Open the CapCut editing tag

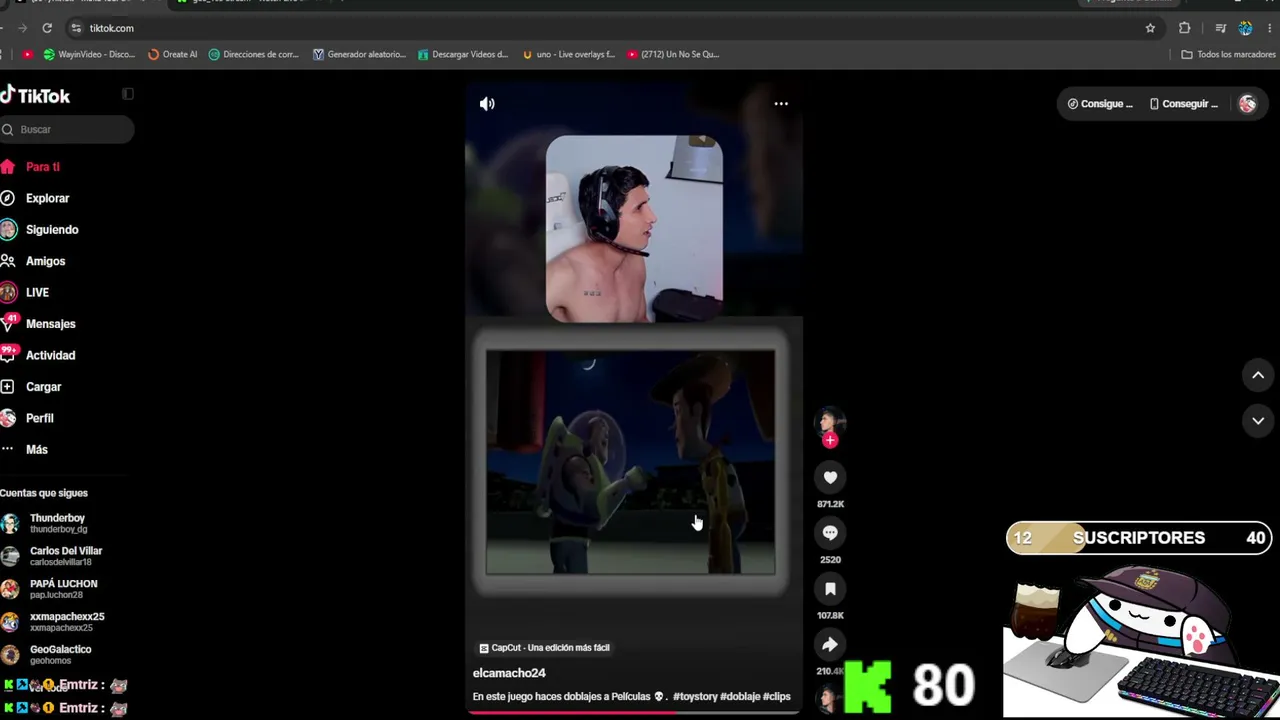pos(544,648)
